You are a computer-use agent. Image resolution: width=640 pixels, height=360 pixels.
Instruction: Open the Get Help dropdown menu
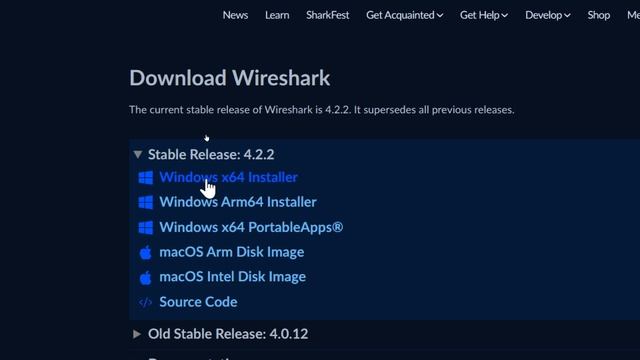click(x=484, y=15)
